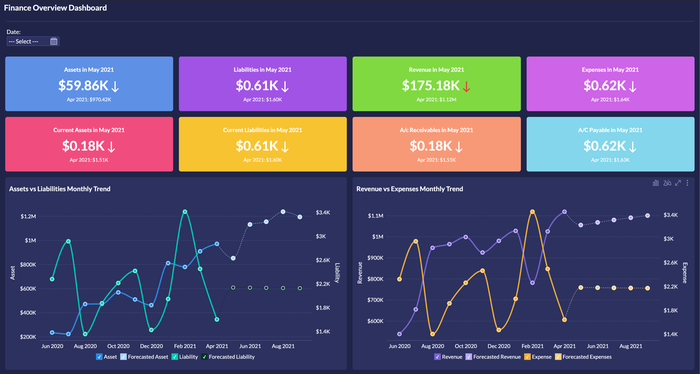Click the down arrow in Current Assets card
Viewport: 700px width, 374px height.
[112, 146]
